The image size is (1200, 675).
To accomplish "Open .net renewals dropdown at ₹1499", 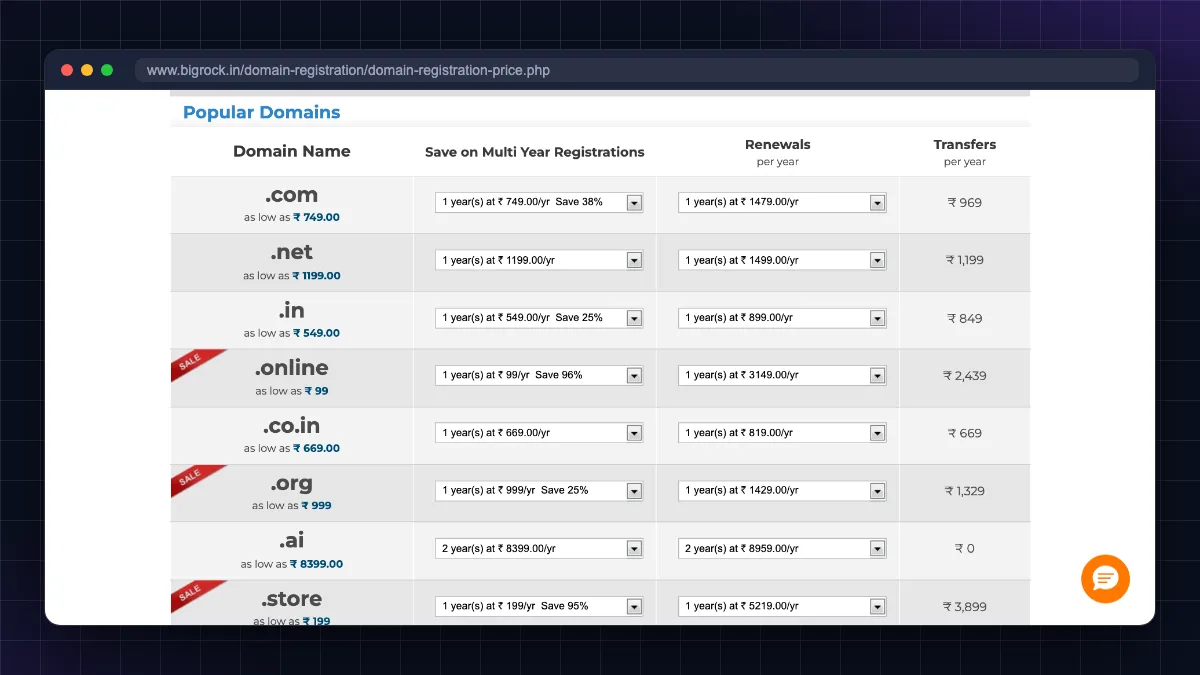I will tap(782, 260).
